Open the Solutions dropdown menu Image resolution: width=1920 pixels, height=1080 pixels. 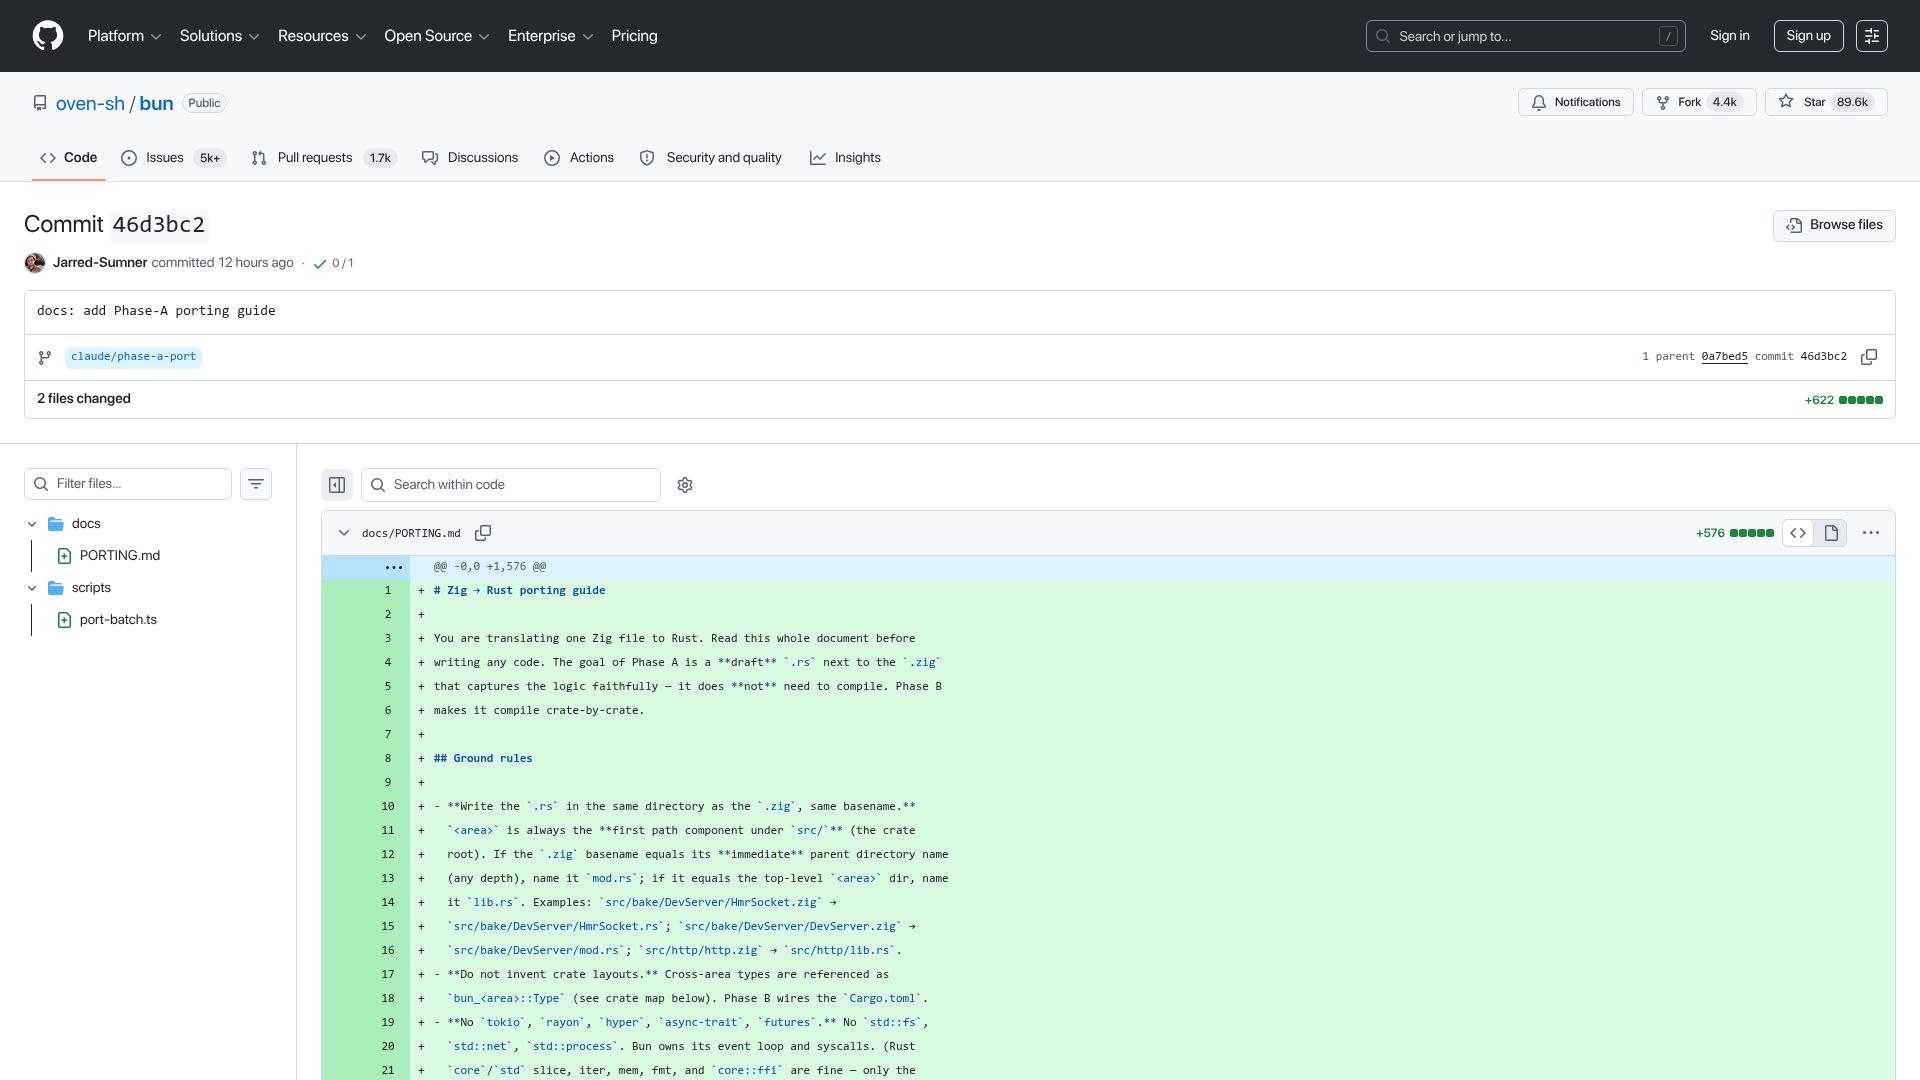pos(219,36)
